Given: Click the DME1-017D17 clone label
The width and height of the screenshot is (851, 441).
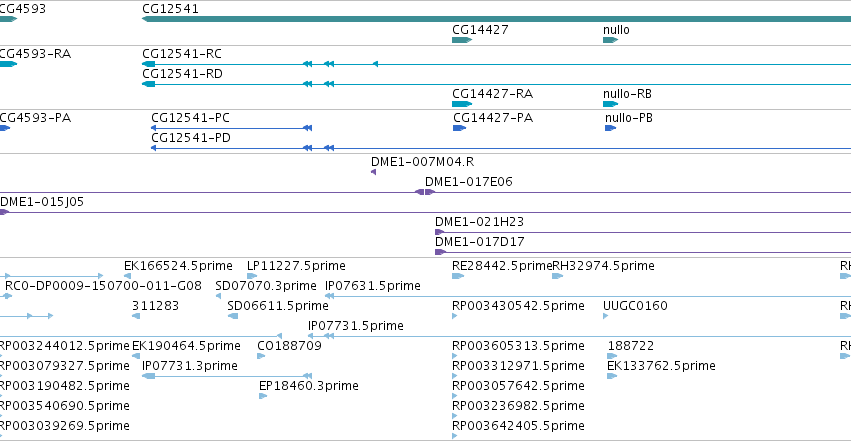Looking at the screenshot, I should [480, 242].
